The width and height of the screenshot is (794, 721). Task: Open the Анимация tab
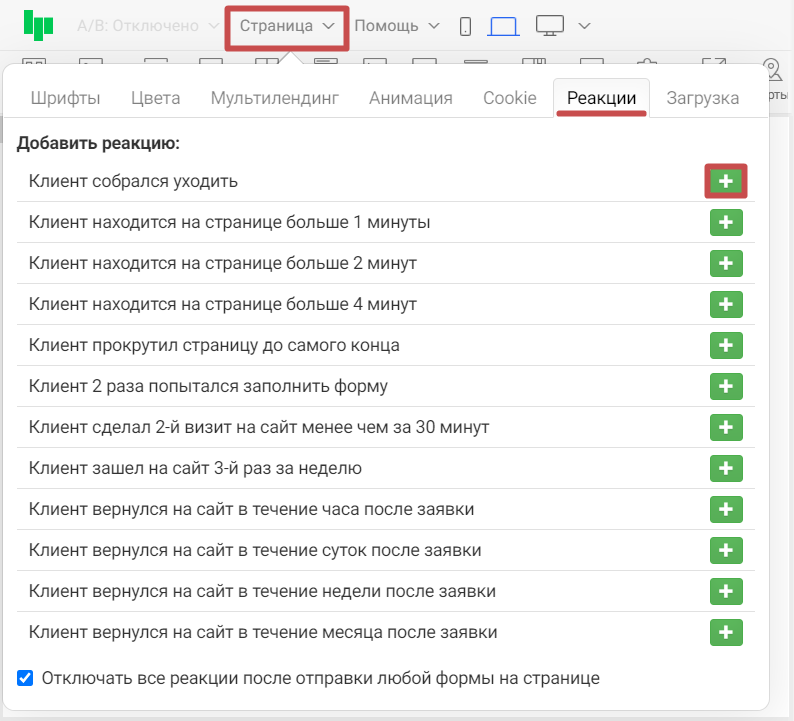410,98
